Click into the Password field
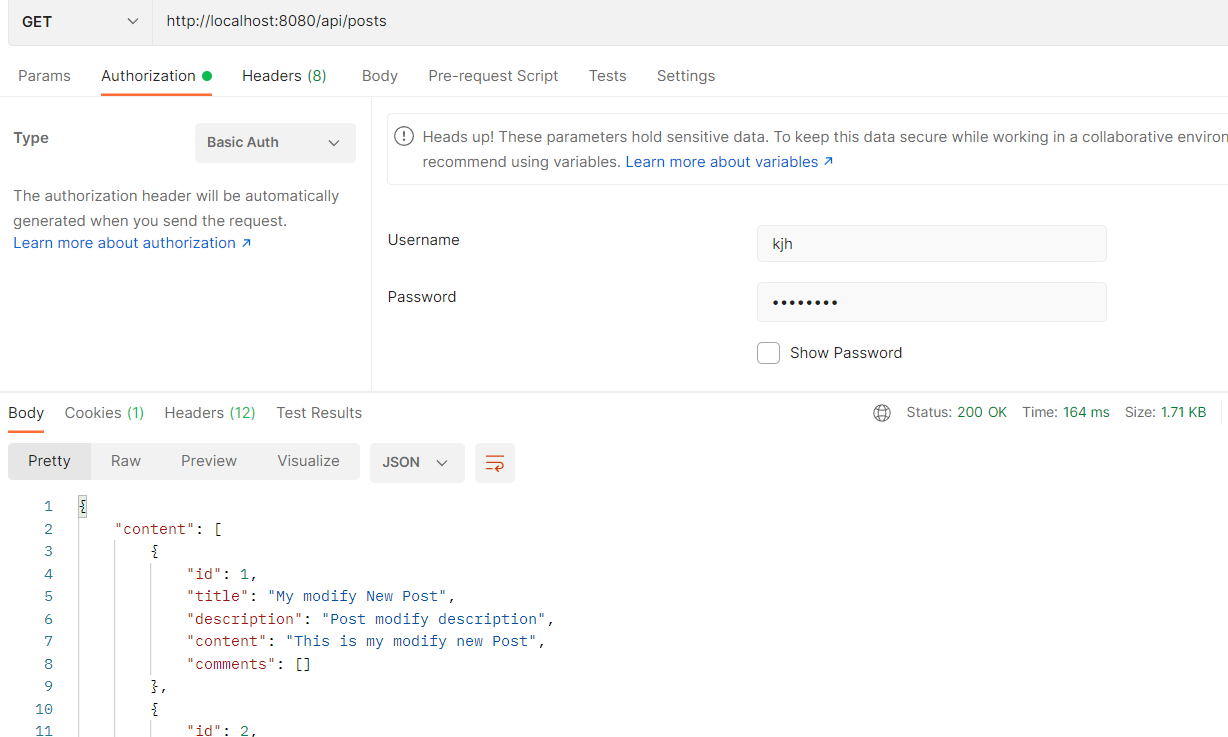The width and height of the screenshot is (1228, 737). (931, 302)
